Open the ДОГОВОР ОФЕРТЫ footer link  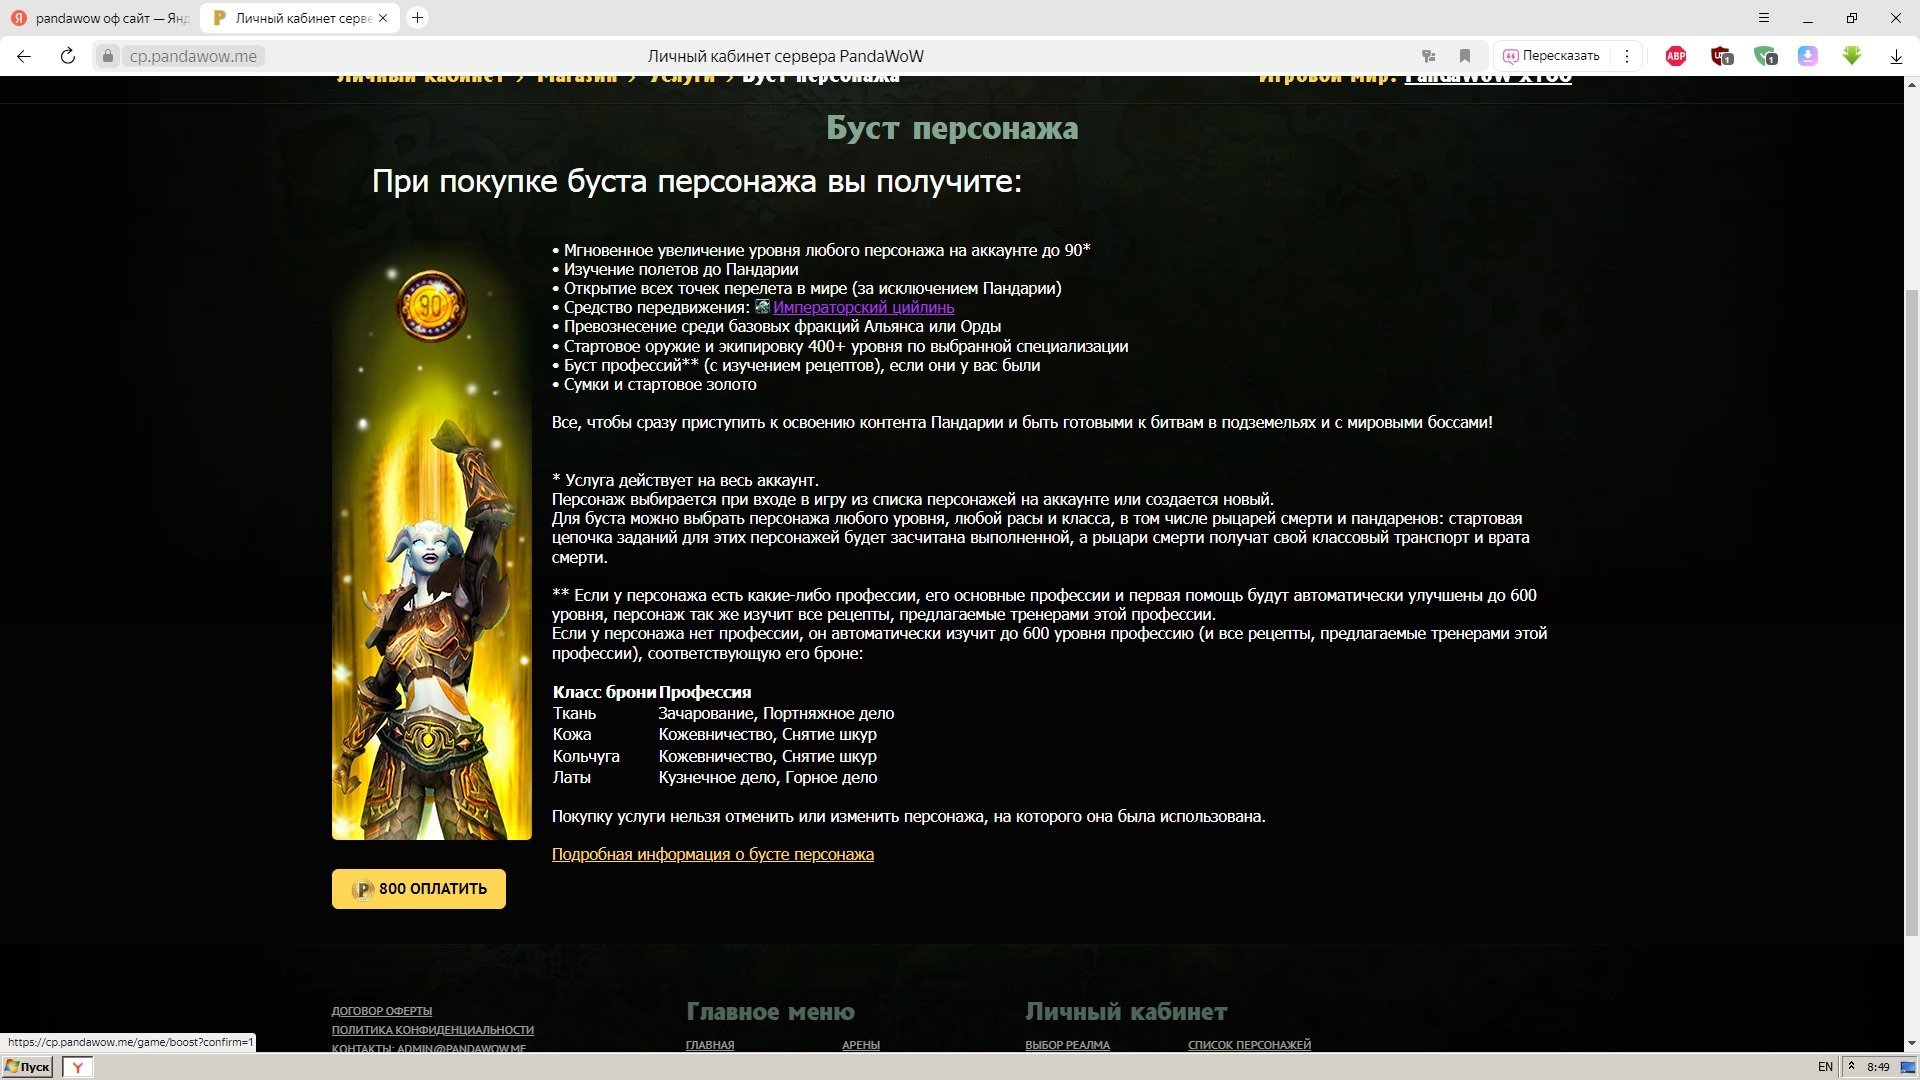pyautogui.click(x=382, y=1011)
